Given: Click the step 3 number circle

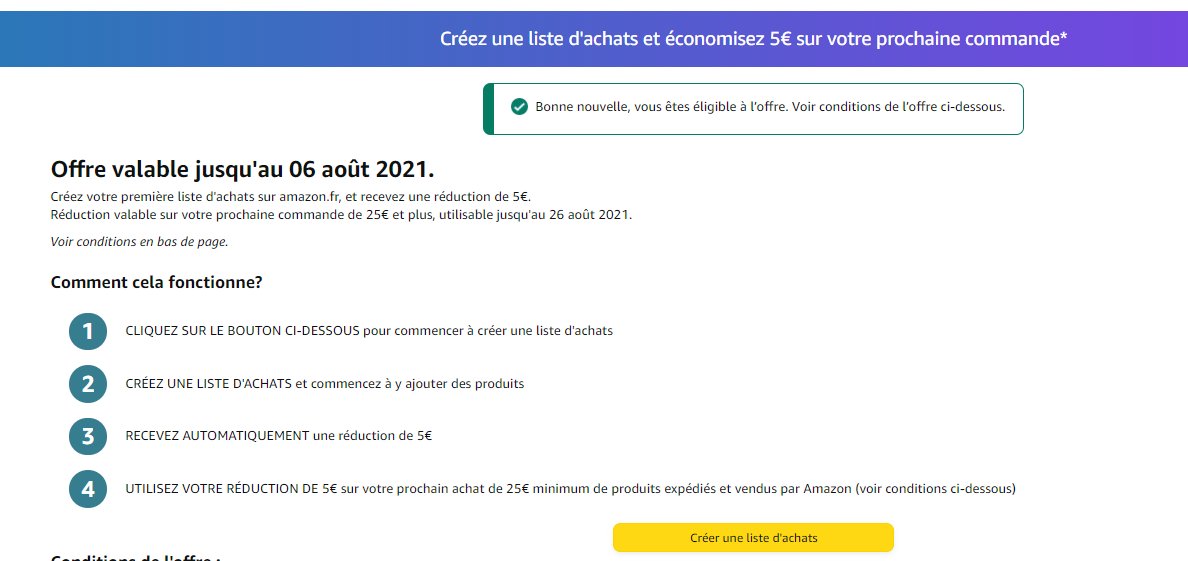Looking at the screenshot, I should click(88, 436).
